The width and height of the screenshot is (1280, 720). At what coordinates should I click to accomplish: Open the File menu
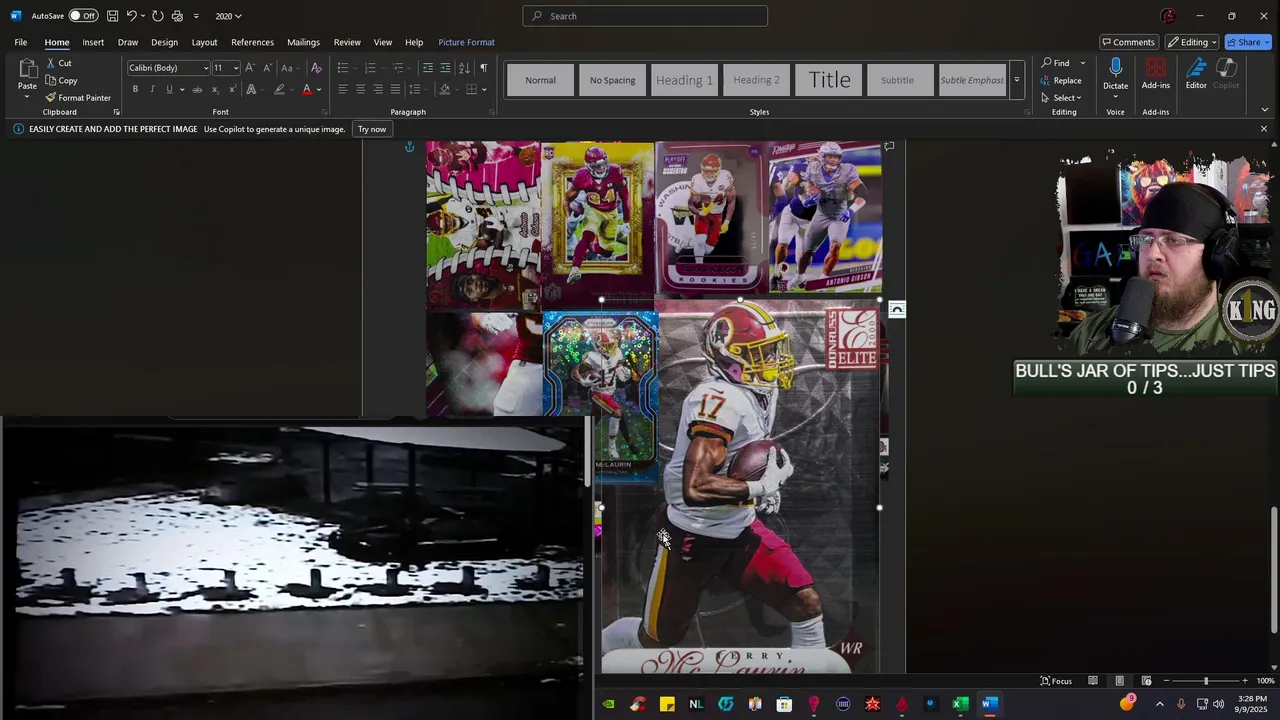click(x=21, y=42)
